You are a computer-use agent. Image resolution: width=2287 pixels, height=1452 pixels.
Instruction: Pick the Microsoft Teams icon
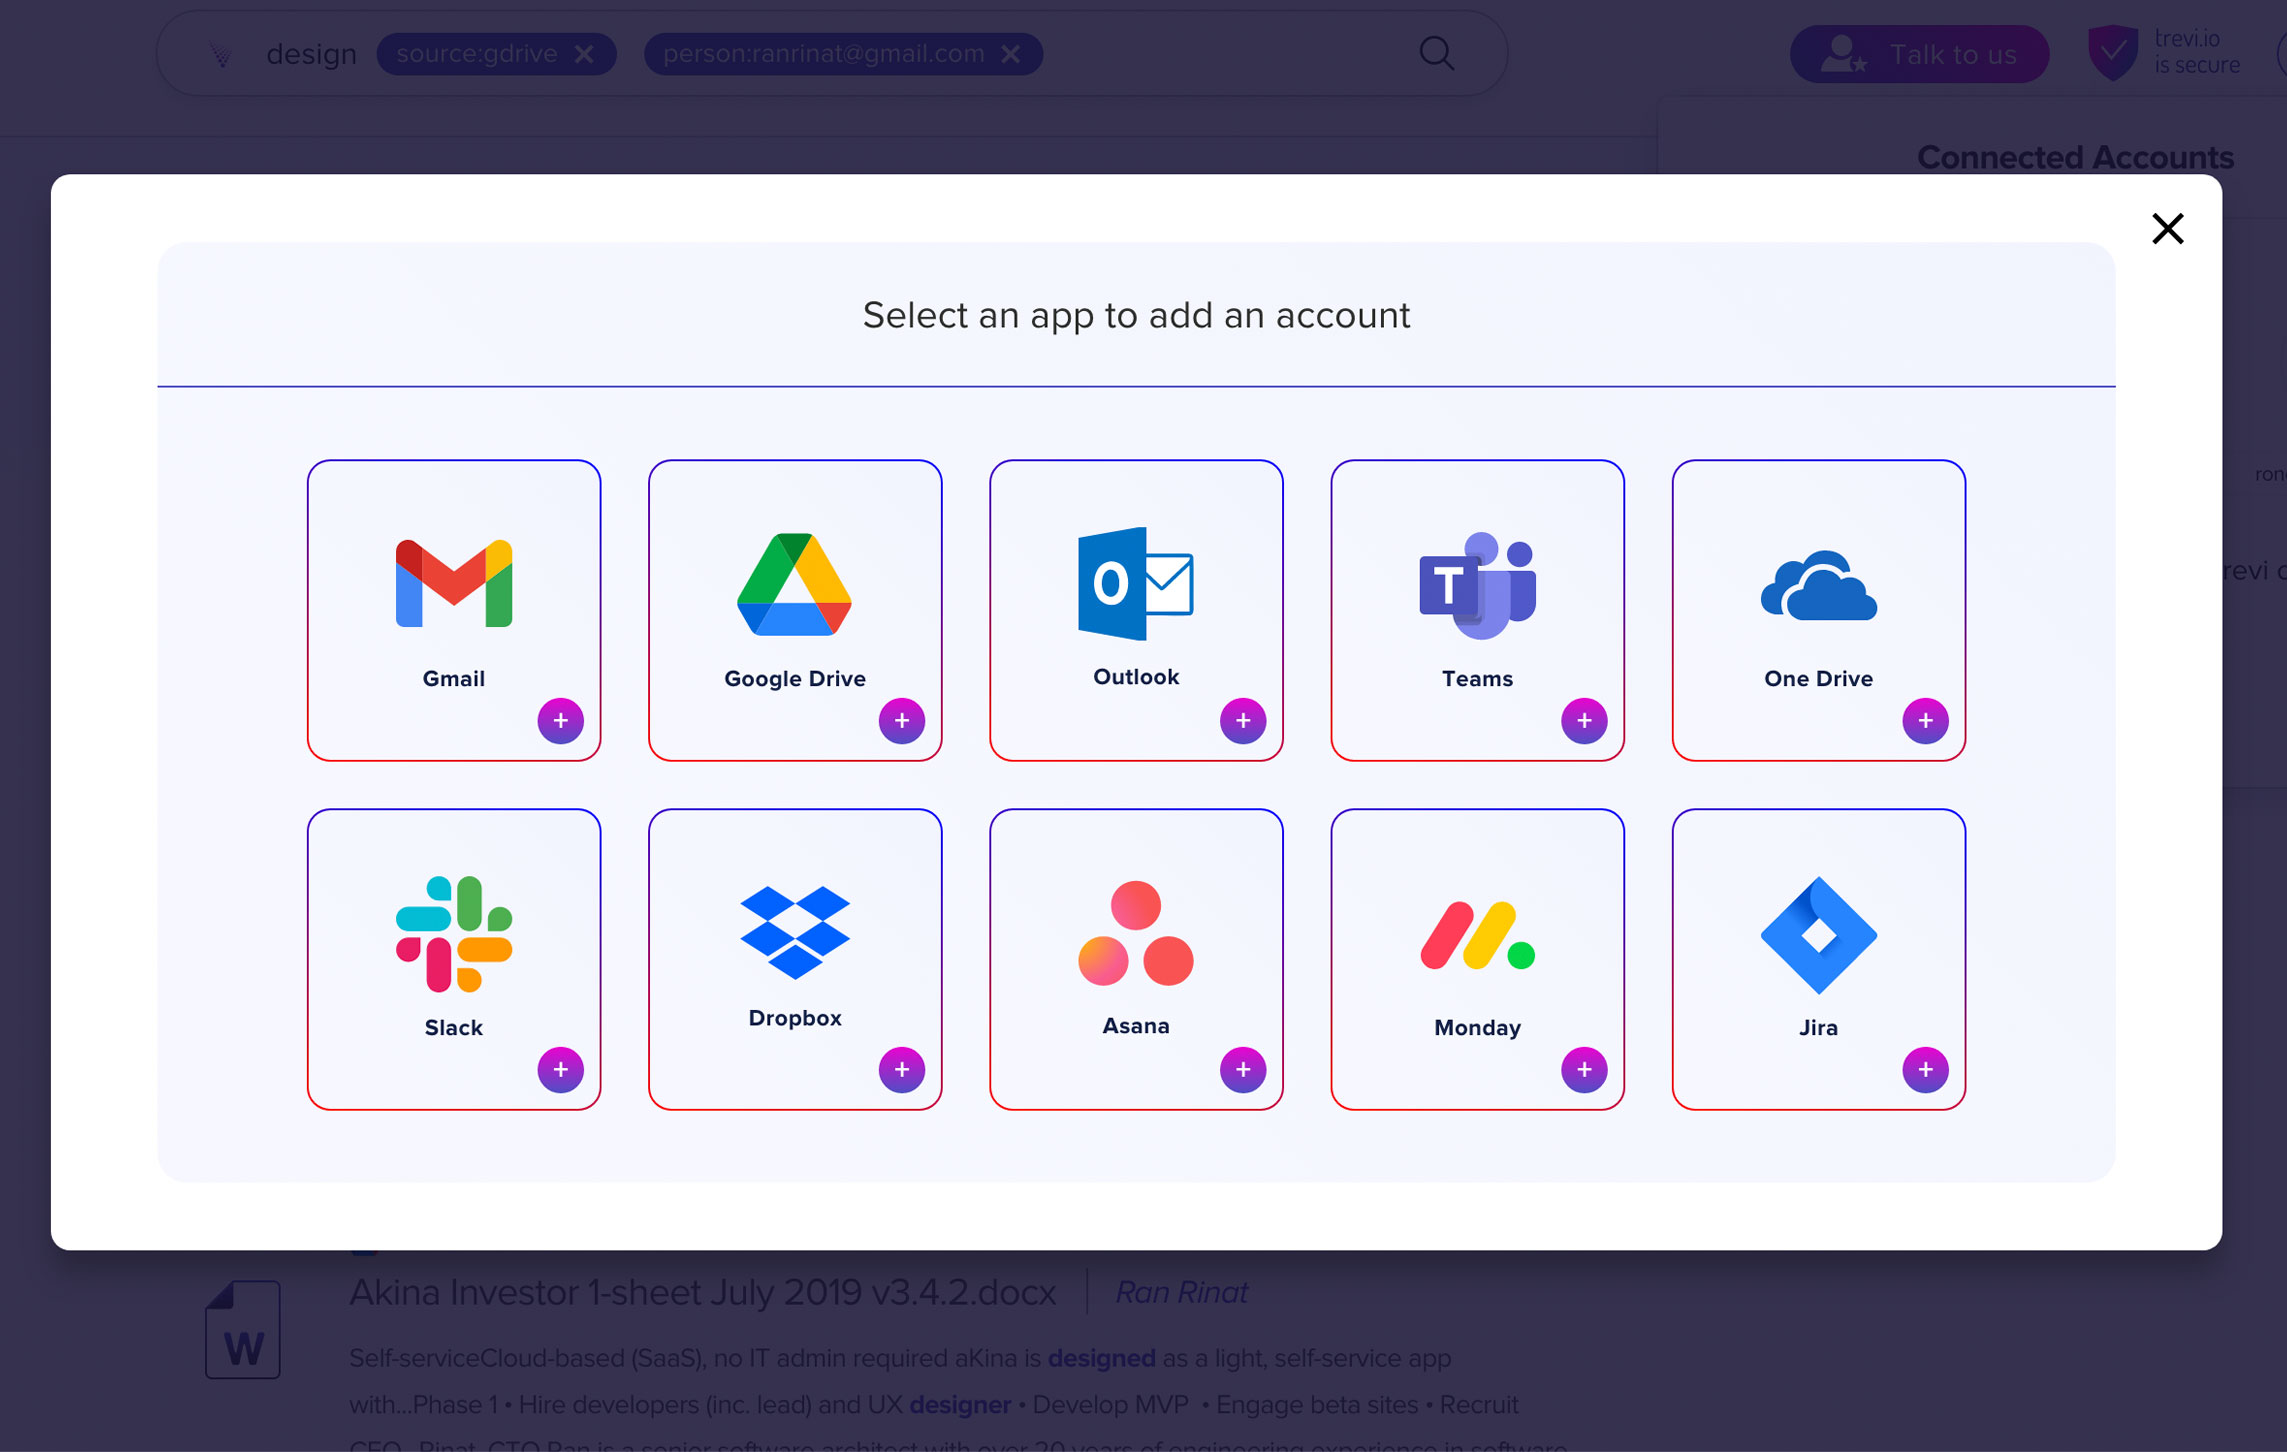(x=1477, y=585)
